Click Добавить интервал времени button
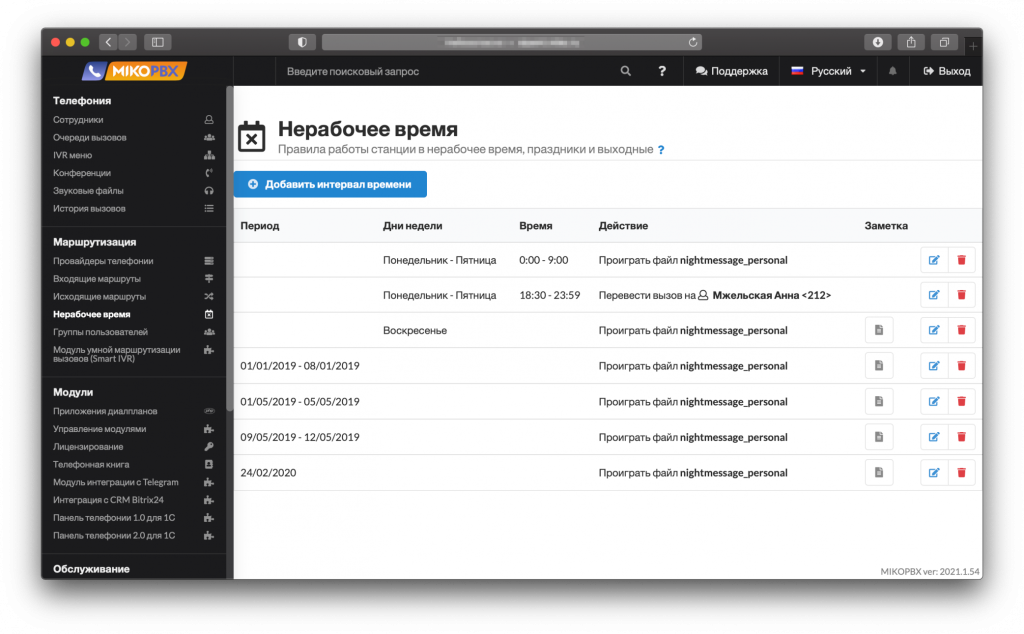Image resolution: width=1024 pixels, height=634 pixels. point(330,184)
